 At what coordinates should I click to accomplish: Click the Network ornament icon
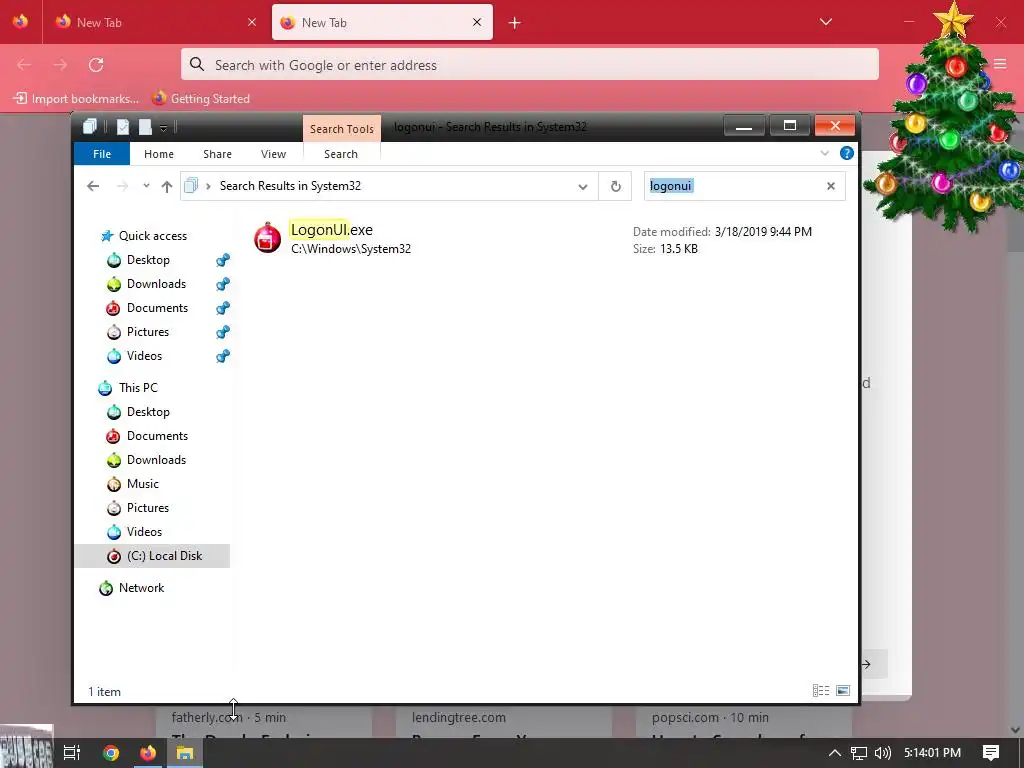pyautogui.click(x=105, y=588)
